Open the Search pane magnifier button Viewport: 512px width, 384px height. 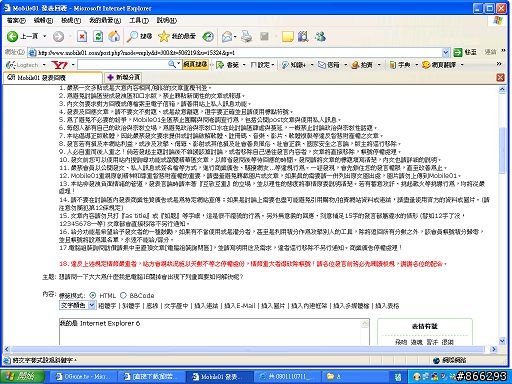pyautogui.click(x=139, y=36)
